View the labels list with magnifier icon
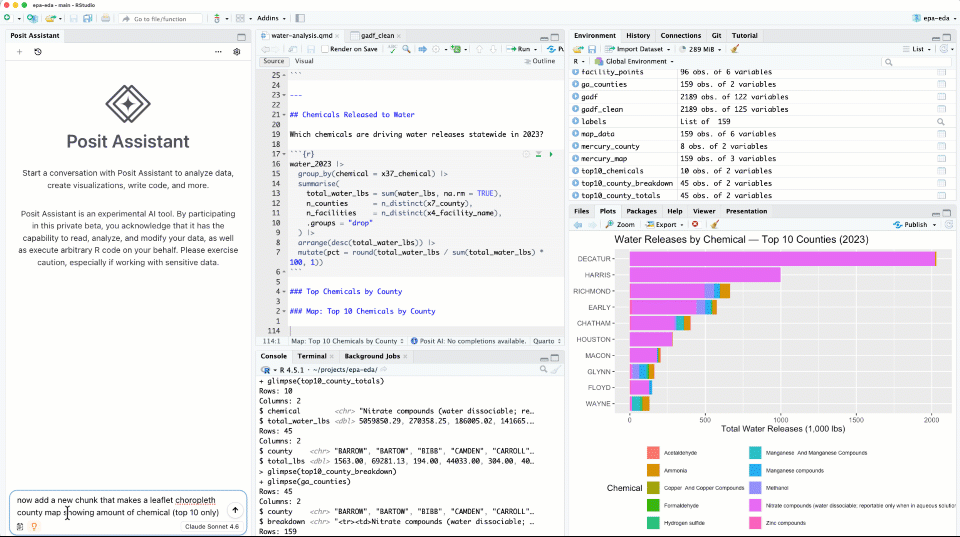 pos(941,122)
